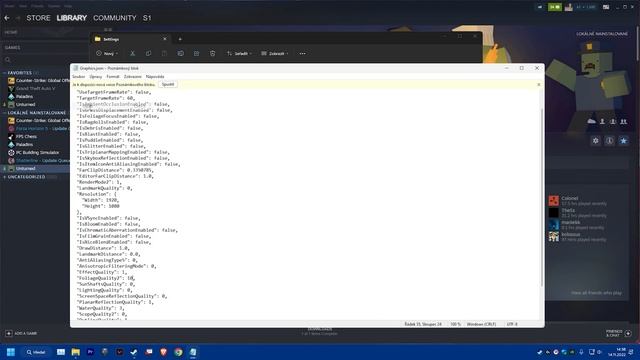Open the Seřadit sort dropdown in File Explorer
This screenshot has width=640, height=360.
point(239,53)
